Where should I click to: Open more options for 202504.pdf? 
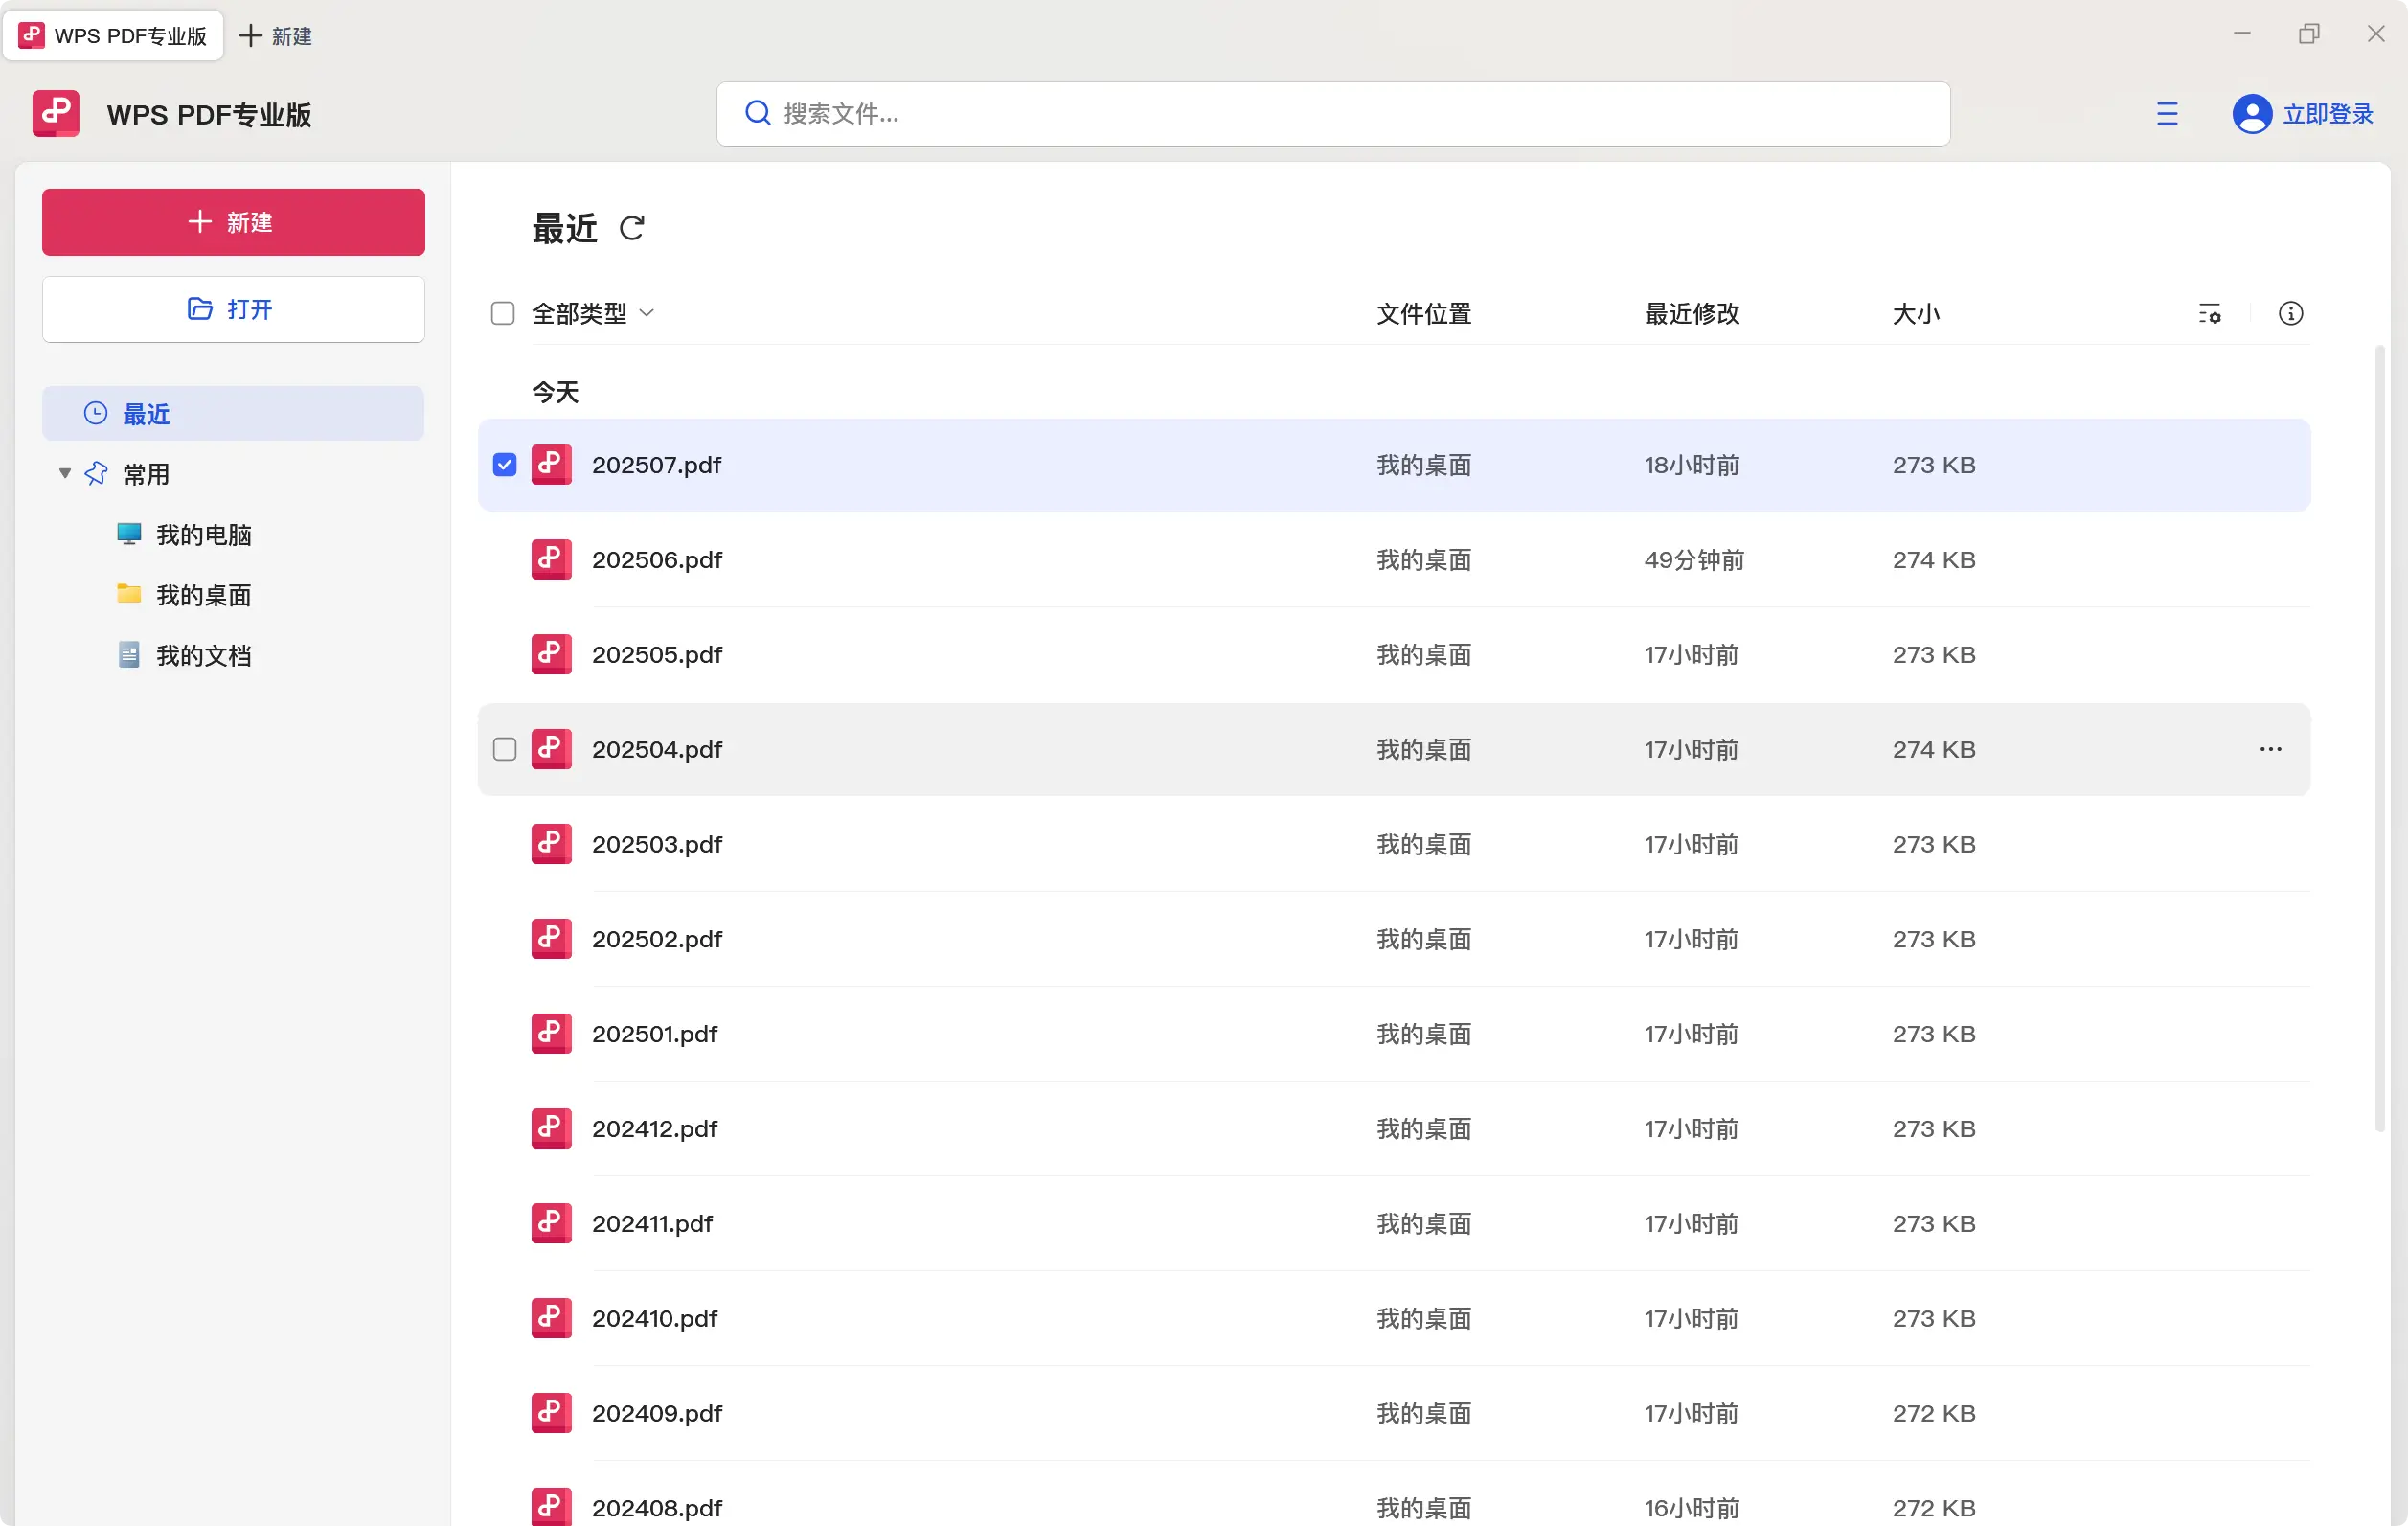click(2270, 748)
